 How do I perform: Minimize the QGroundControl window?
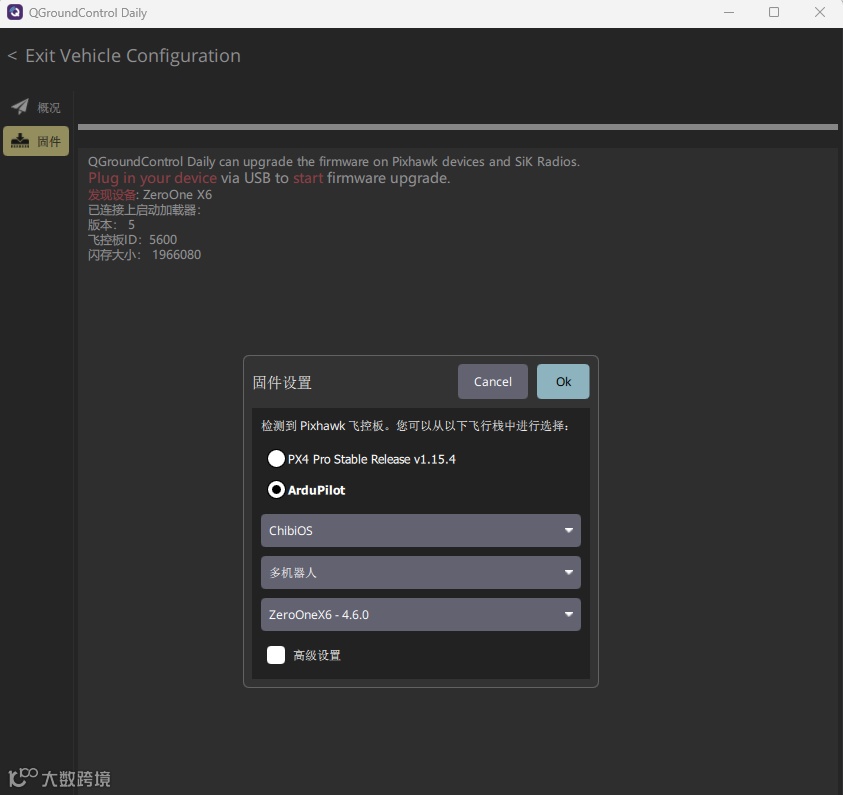pos(728,12)
